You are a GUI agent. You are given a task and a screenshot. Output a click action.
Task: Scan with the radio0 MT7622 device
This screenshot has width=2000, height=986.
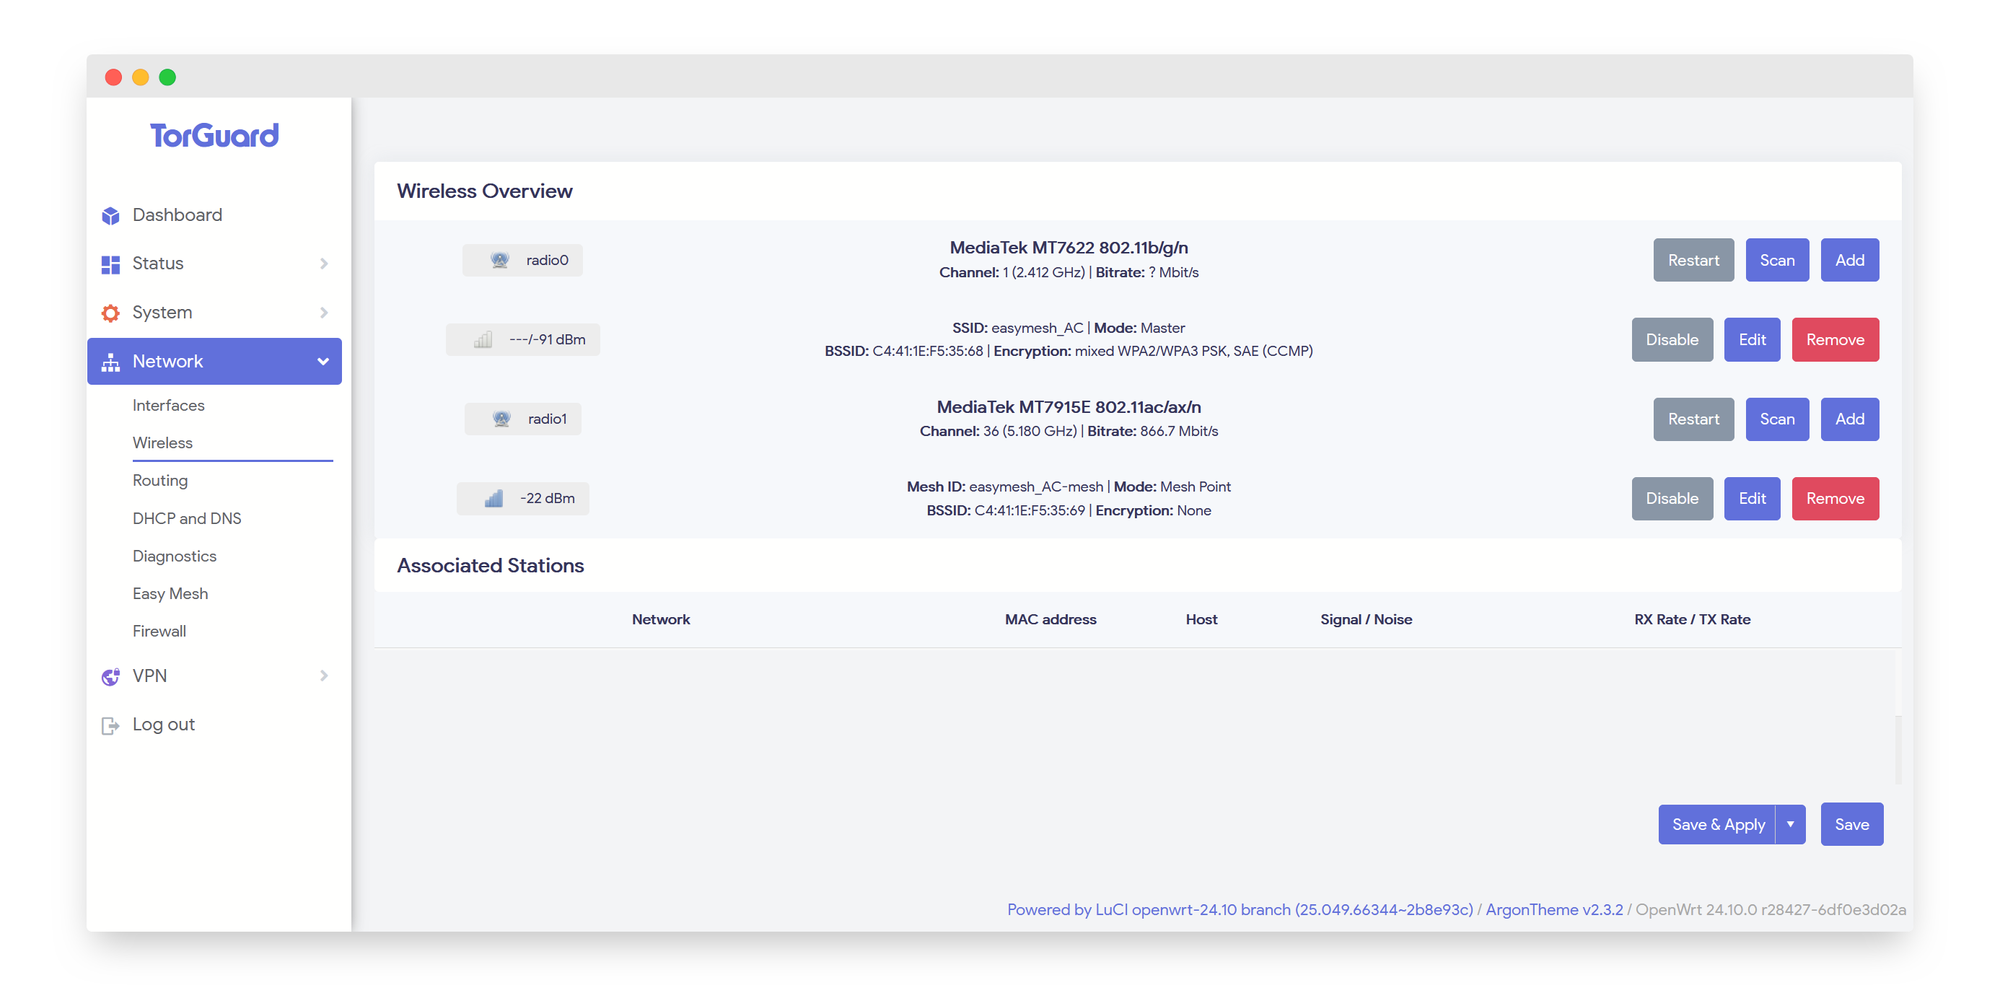(1777, 260)
